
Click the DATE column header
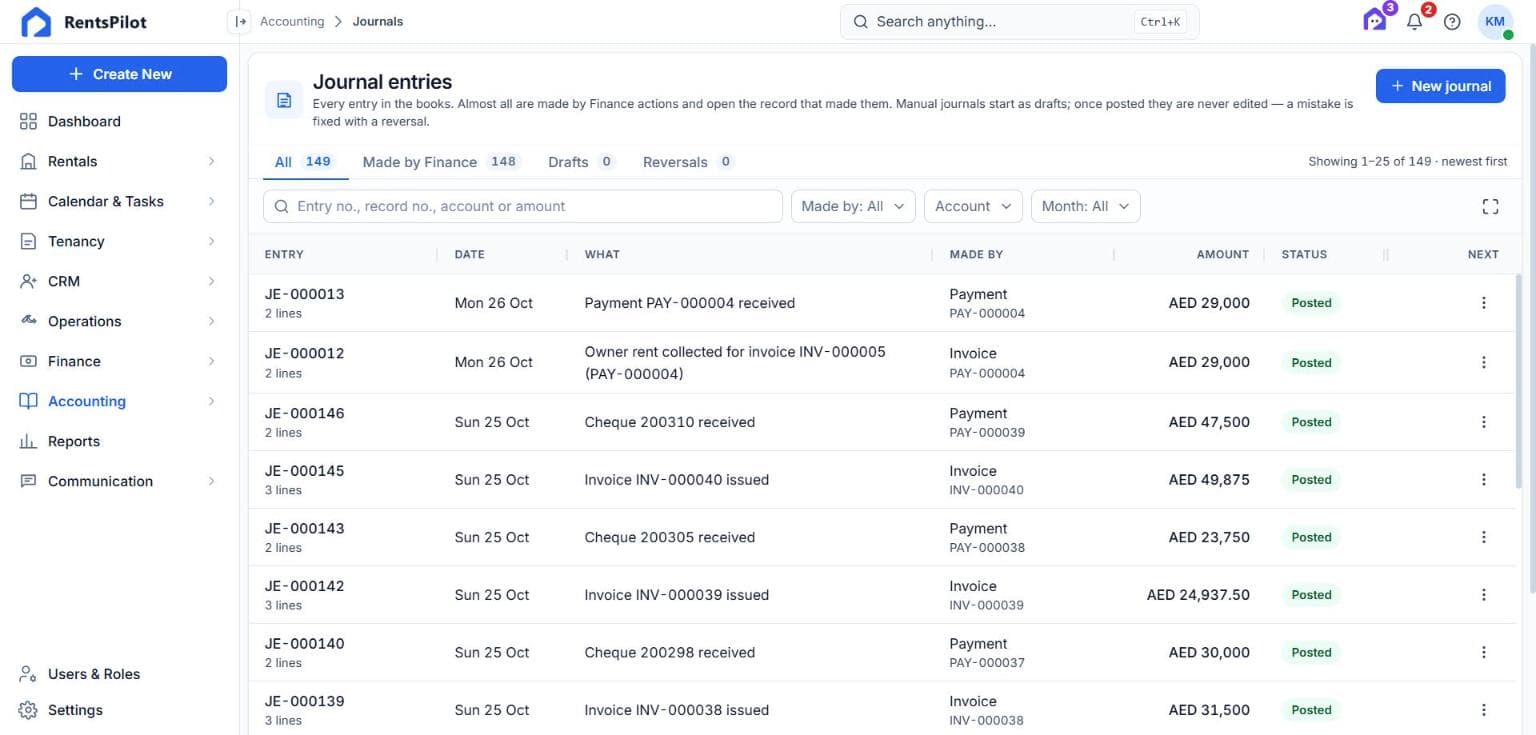coord(469,254)
